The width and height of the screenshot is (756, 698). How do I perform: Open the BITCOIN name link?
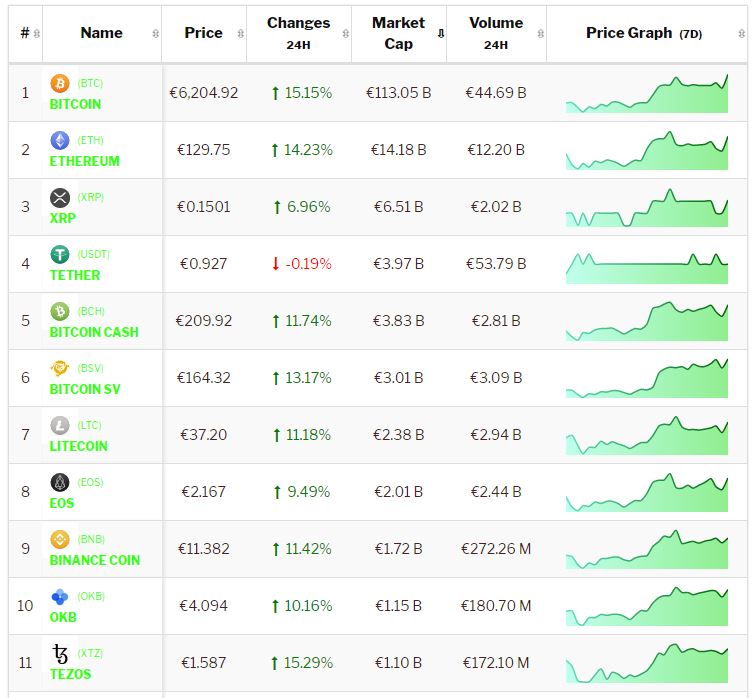(75, 104)
